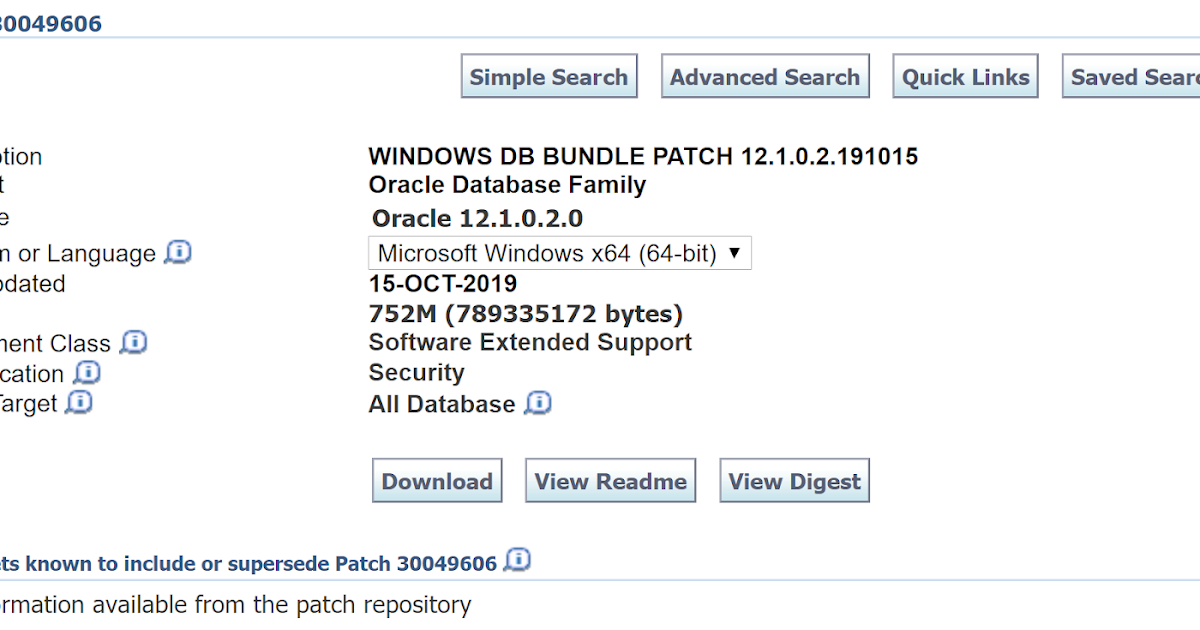Open the patch View Readme
Screen dimensions: 1200x630
coord(610,480)
